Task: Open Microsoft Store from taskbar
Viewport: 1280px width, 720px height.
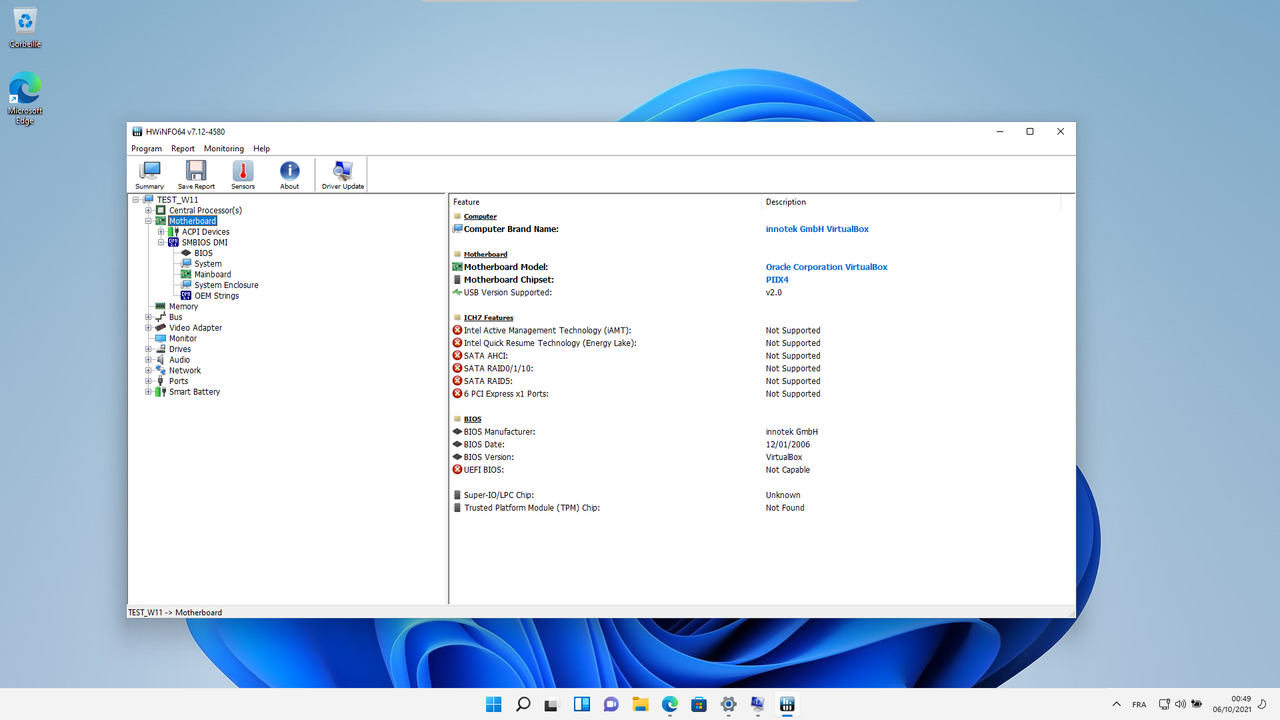Action: 699,704
